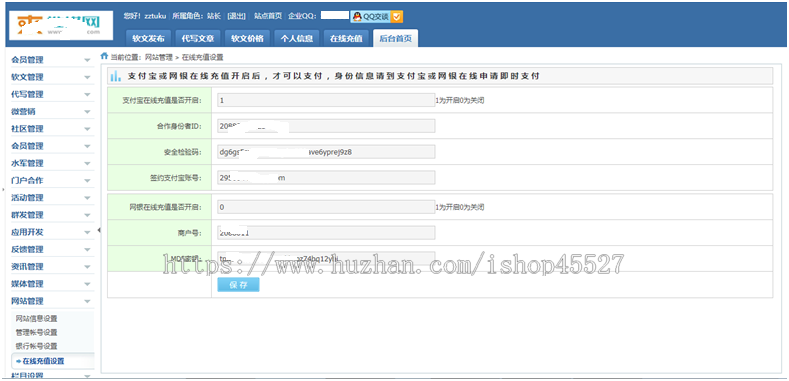Image resolution: width=789 pixels, height=381 pixels.
Task: Click the 合作身份者ID input field
Action: pos(326,126)
